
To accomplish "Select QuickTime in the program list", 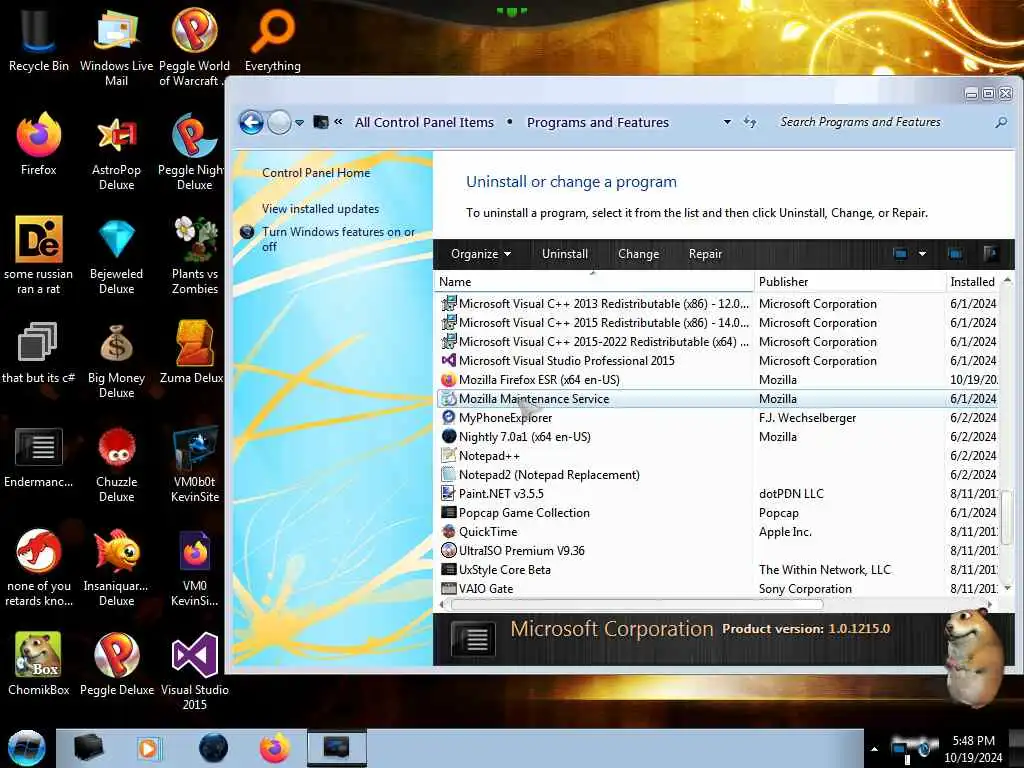I will 717,532.
